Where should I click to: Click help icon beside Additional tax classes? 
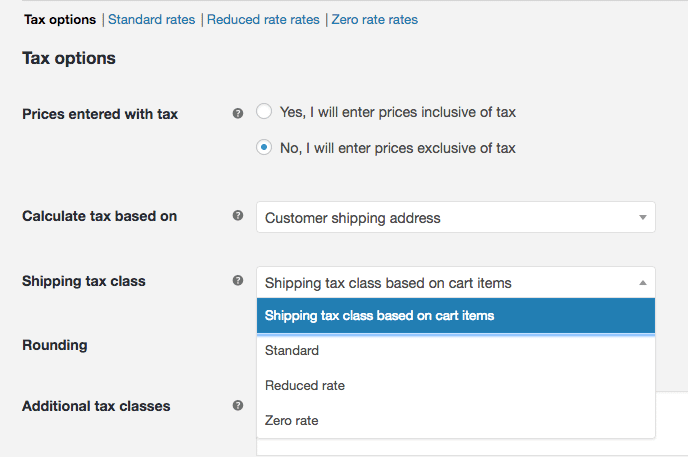(x=238, y=405)
